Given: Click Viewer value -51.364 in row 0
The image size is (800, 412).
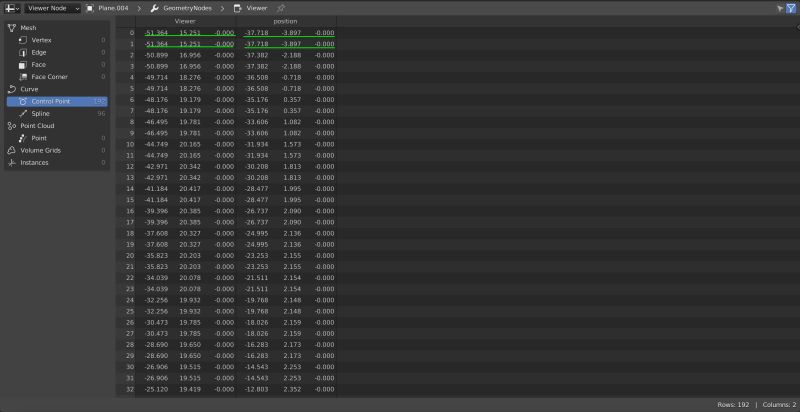Looking at the screenshot, I should click(x=156, y=33).
